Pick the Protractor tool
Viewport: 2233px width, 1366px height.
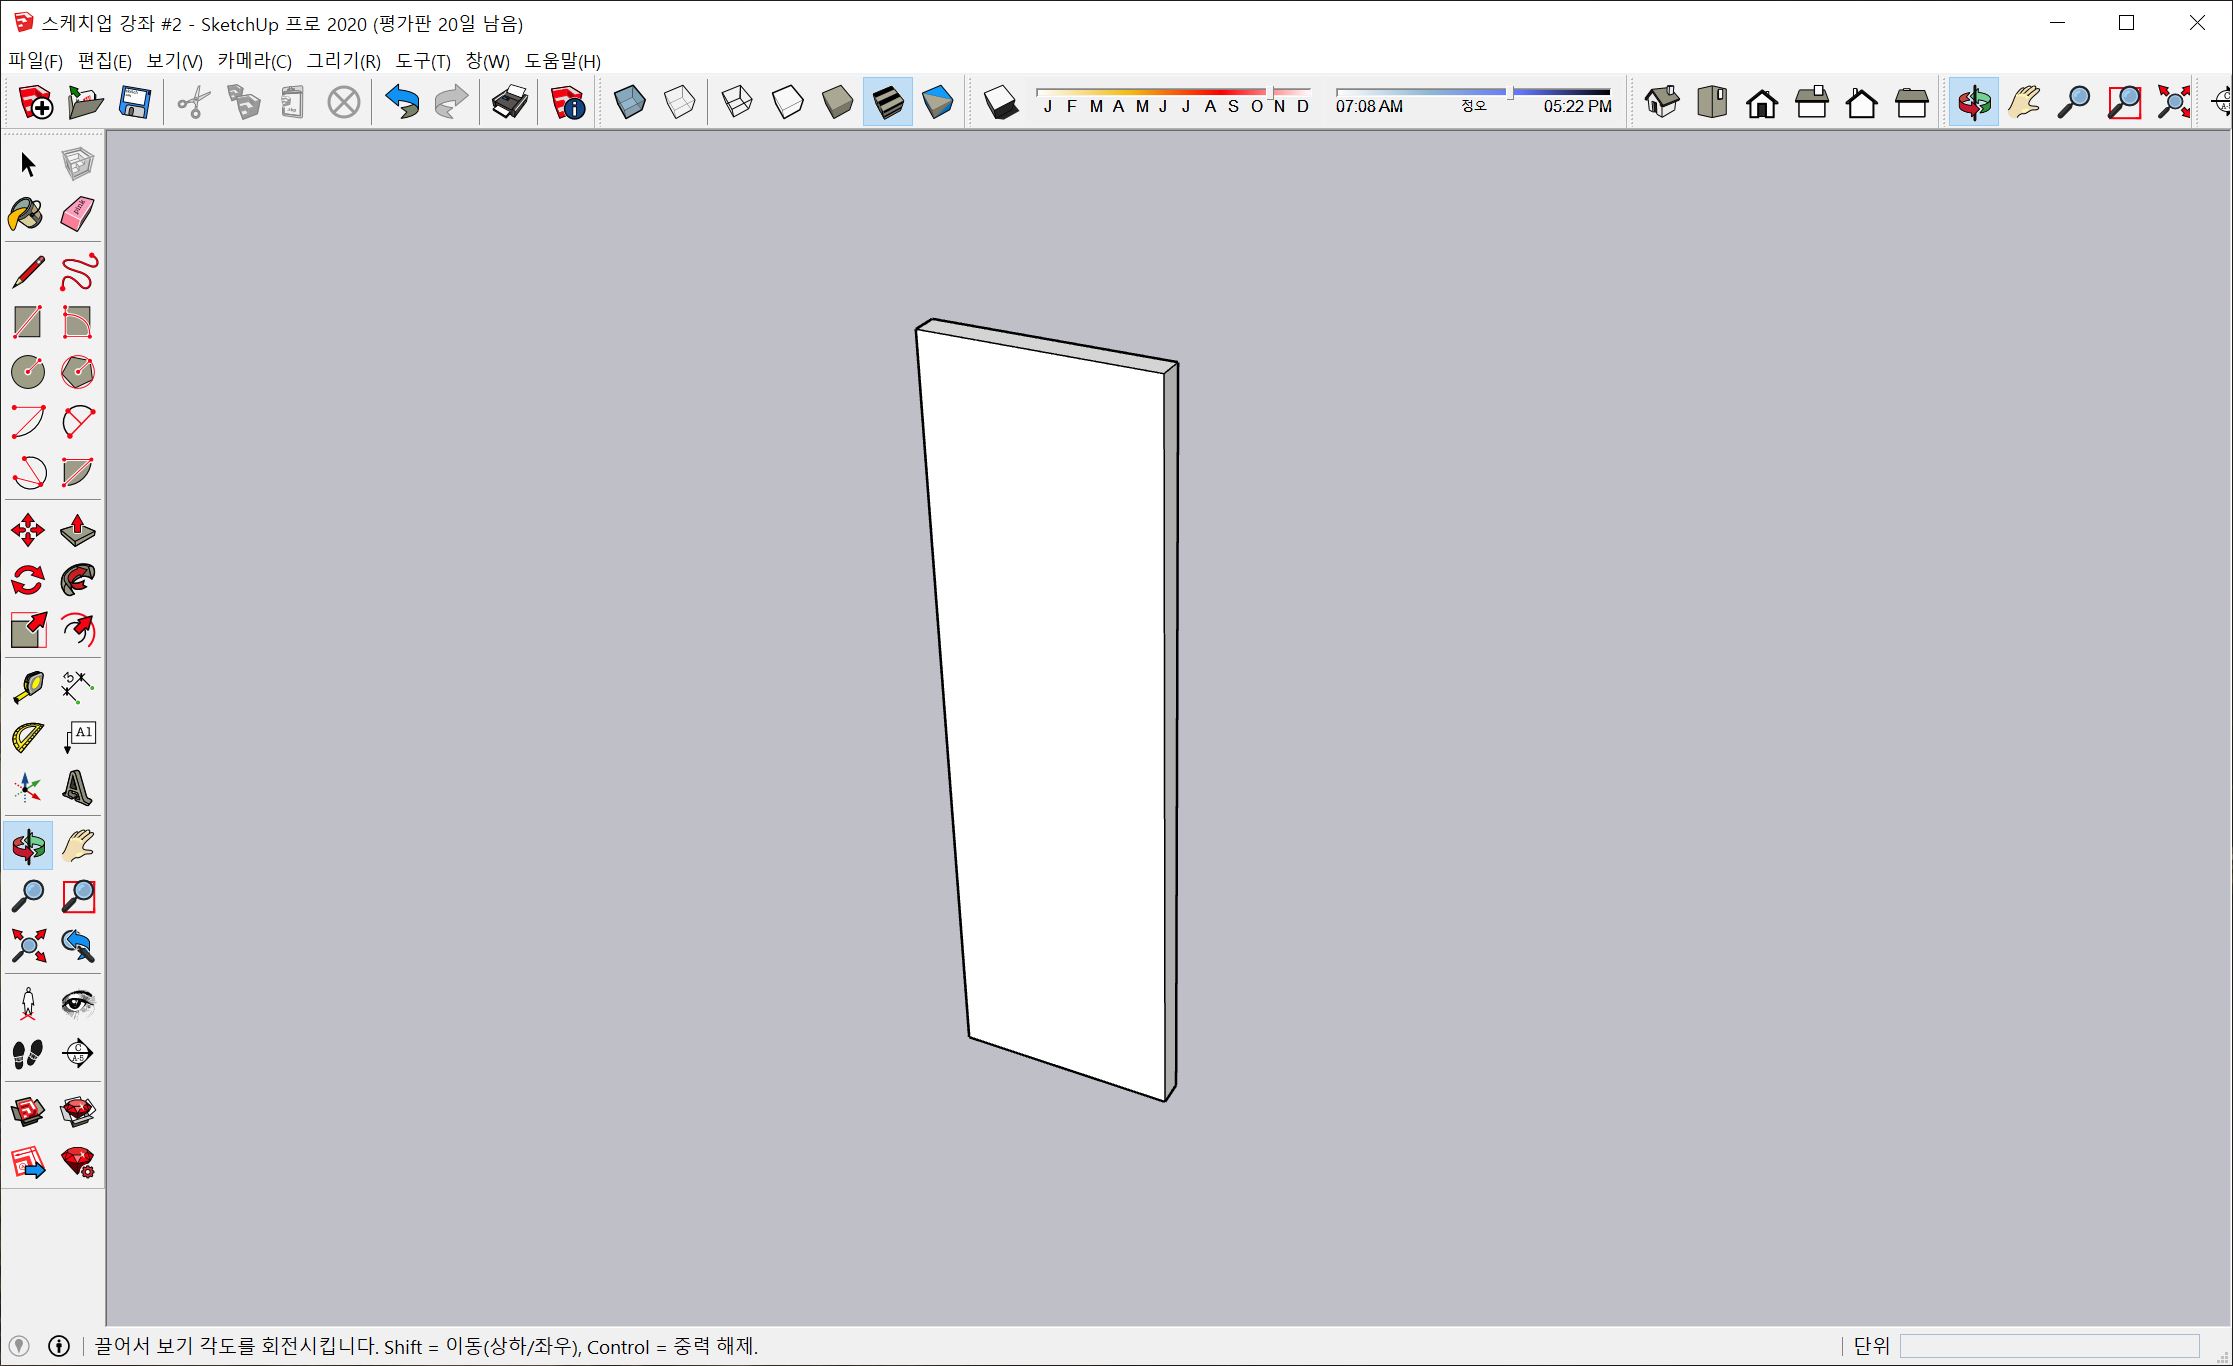click(27, 738)
